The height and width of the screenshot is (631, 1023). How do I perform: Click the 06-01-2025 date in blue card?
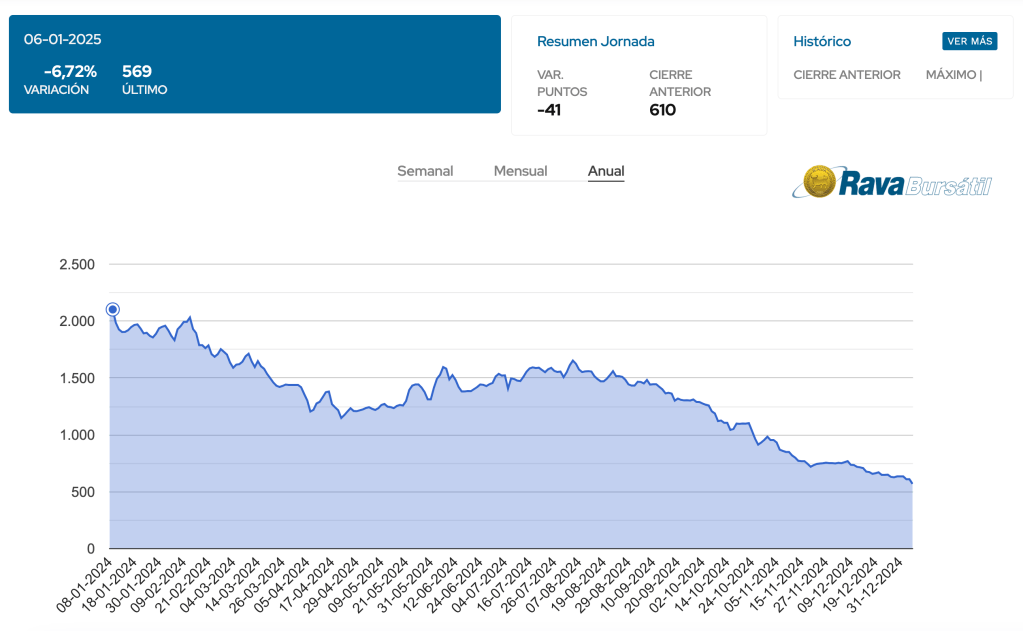(63, 40)
